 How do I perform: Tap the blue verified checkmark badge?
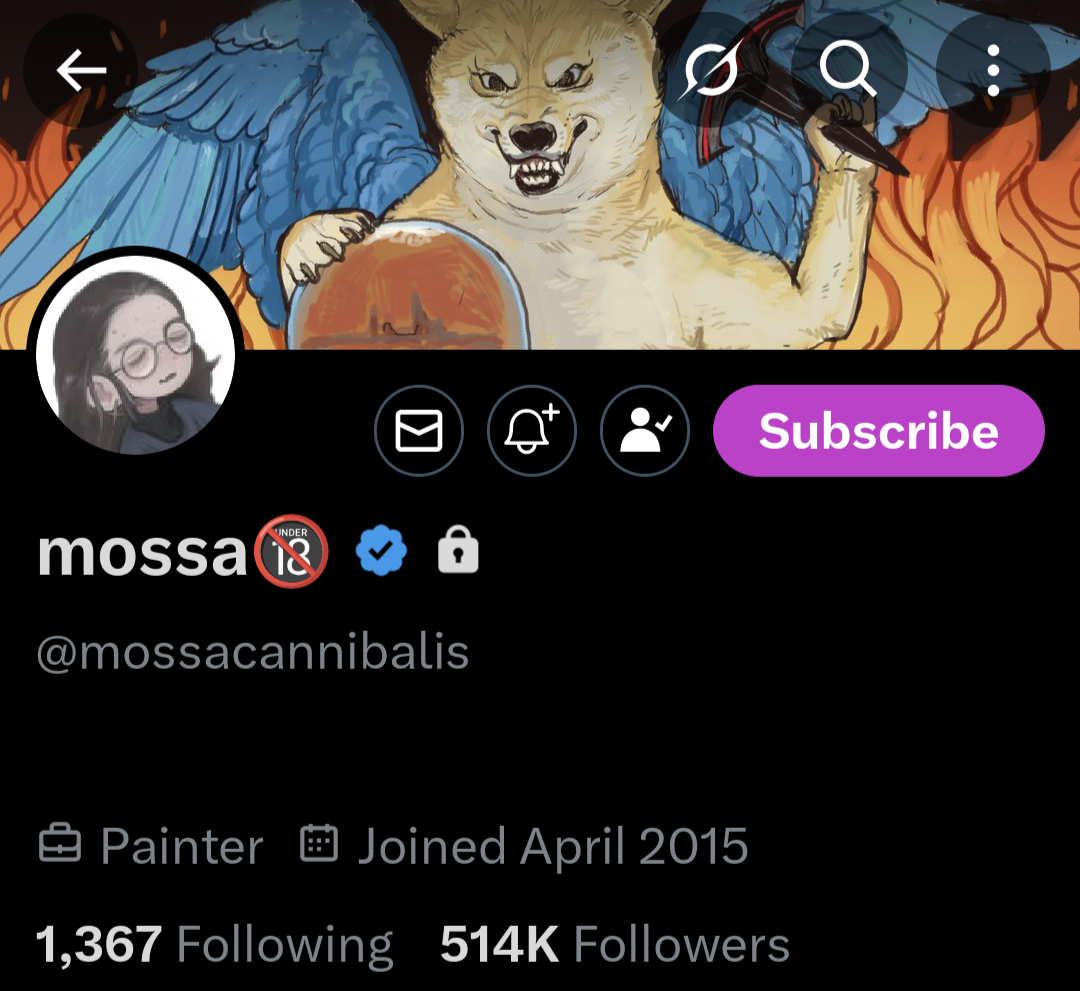381,550
